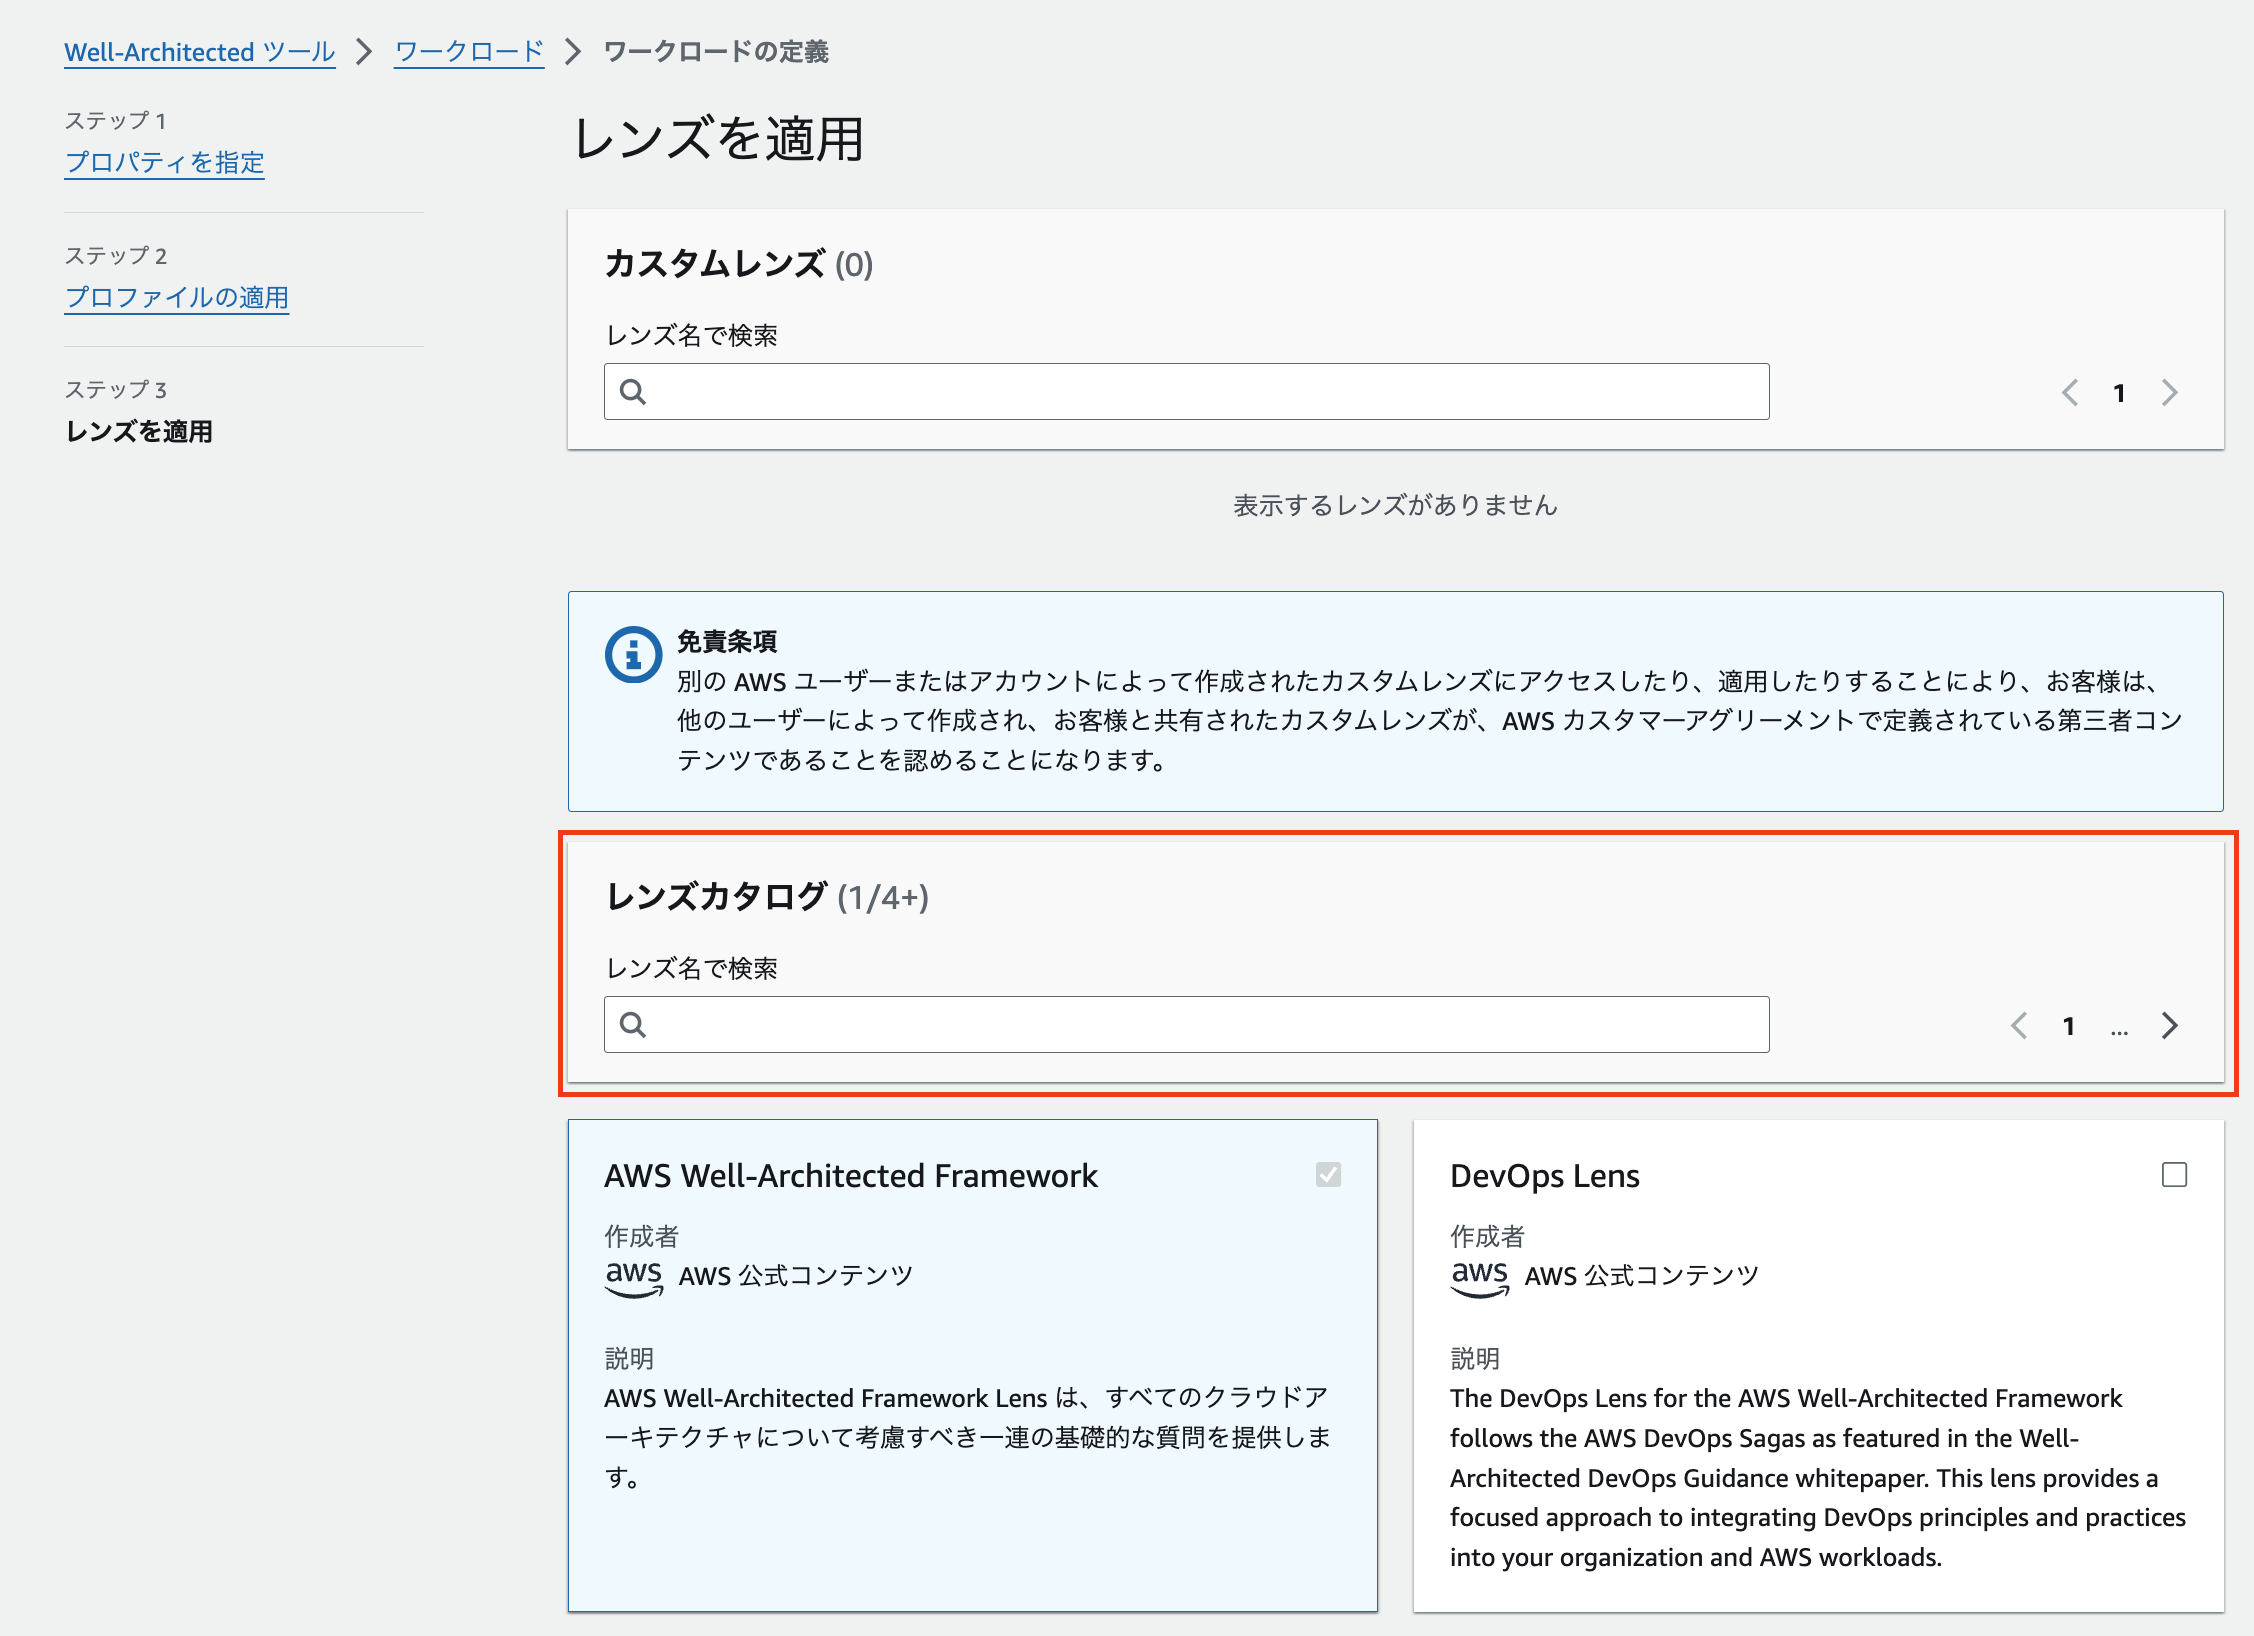Click the custom lens search magnifier icon
The height and width of the screenshot is (1636, 2254).
pos(632,392)
